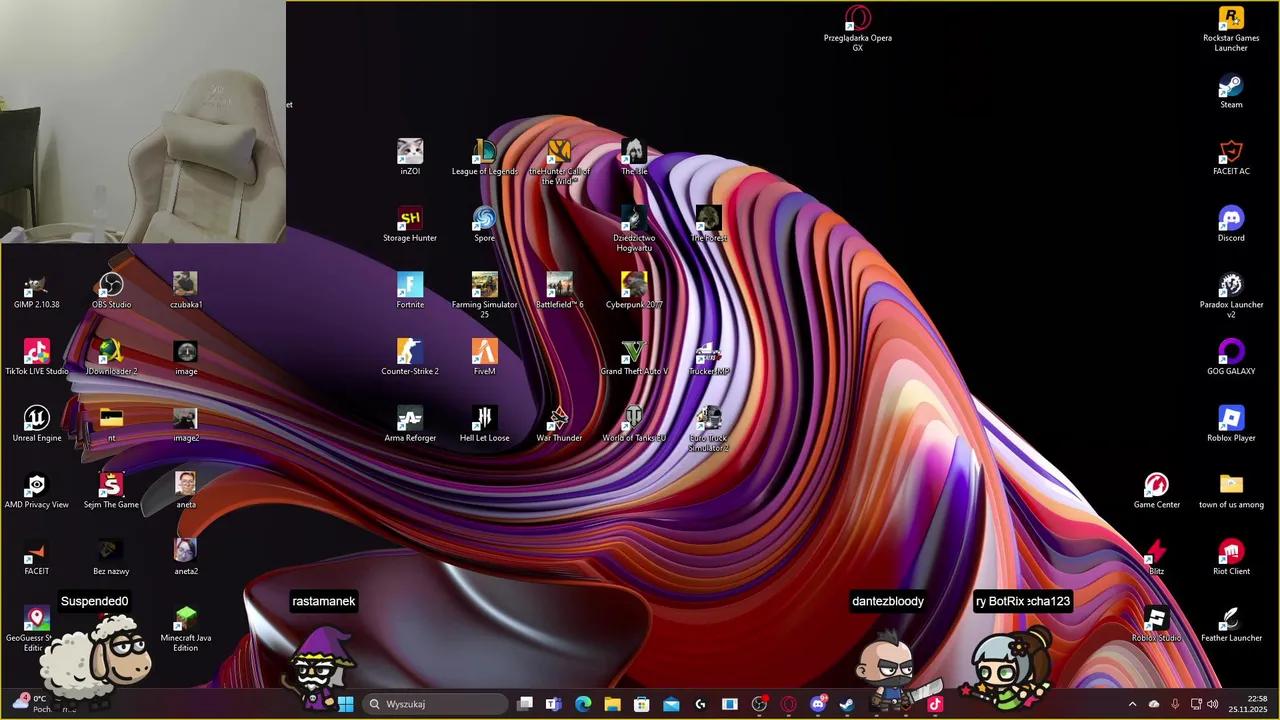Viewport: 1280px width, 720px height.
Task: Select the Grand Theft Auto V icon
Action: pyautogui.click(x=634, y=358)
